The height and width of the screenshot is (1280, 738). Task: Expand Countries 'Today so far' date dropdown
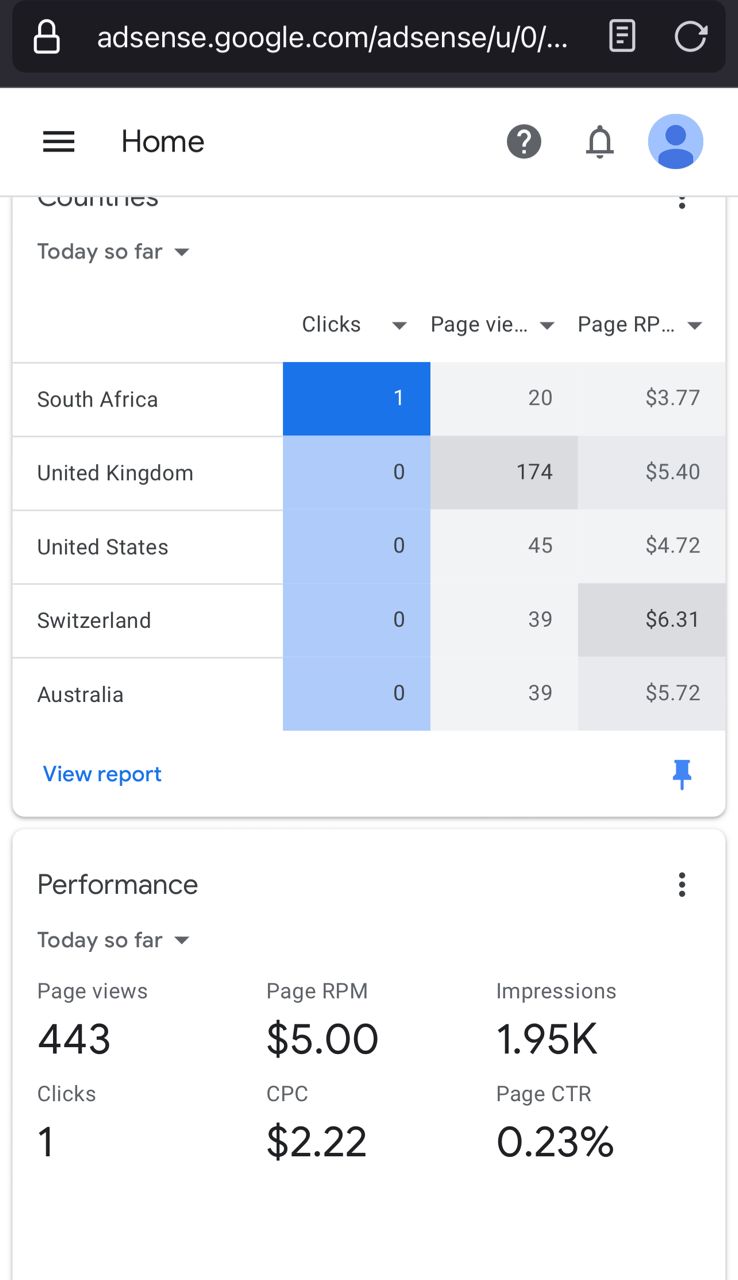coord(113,252)
